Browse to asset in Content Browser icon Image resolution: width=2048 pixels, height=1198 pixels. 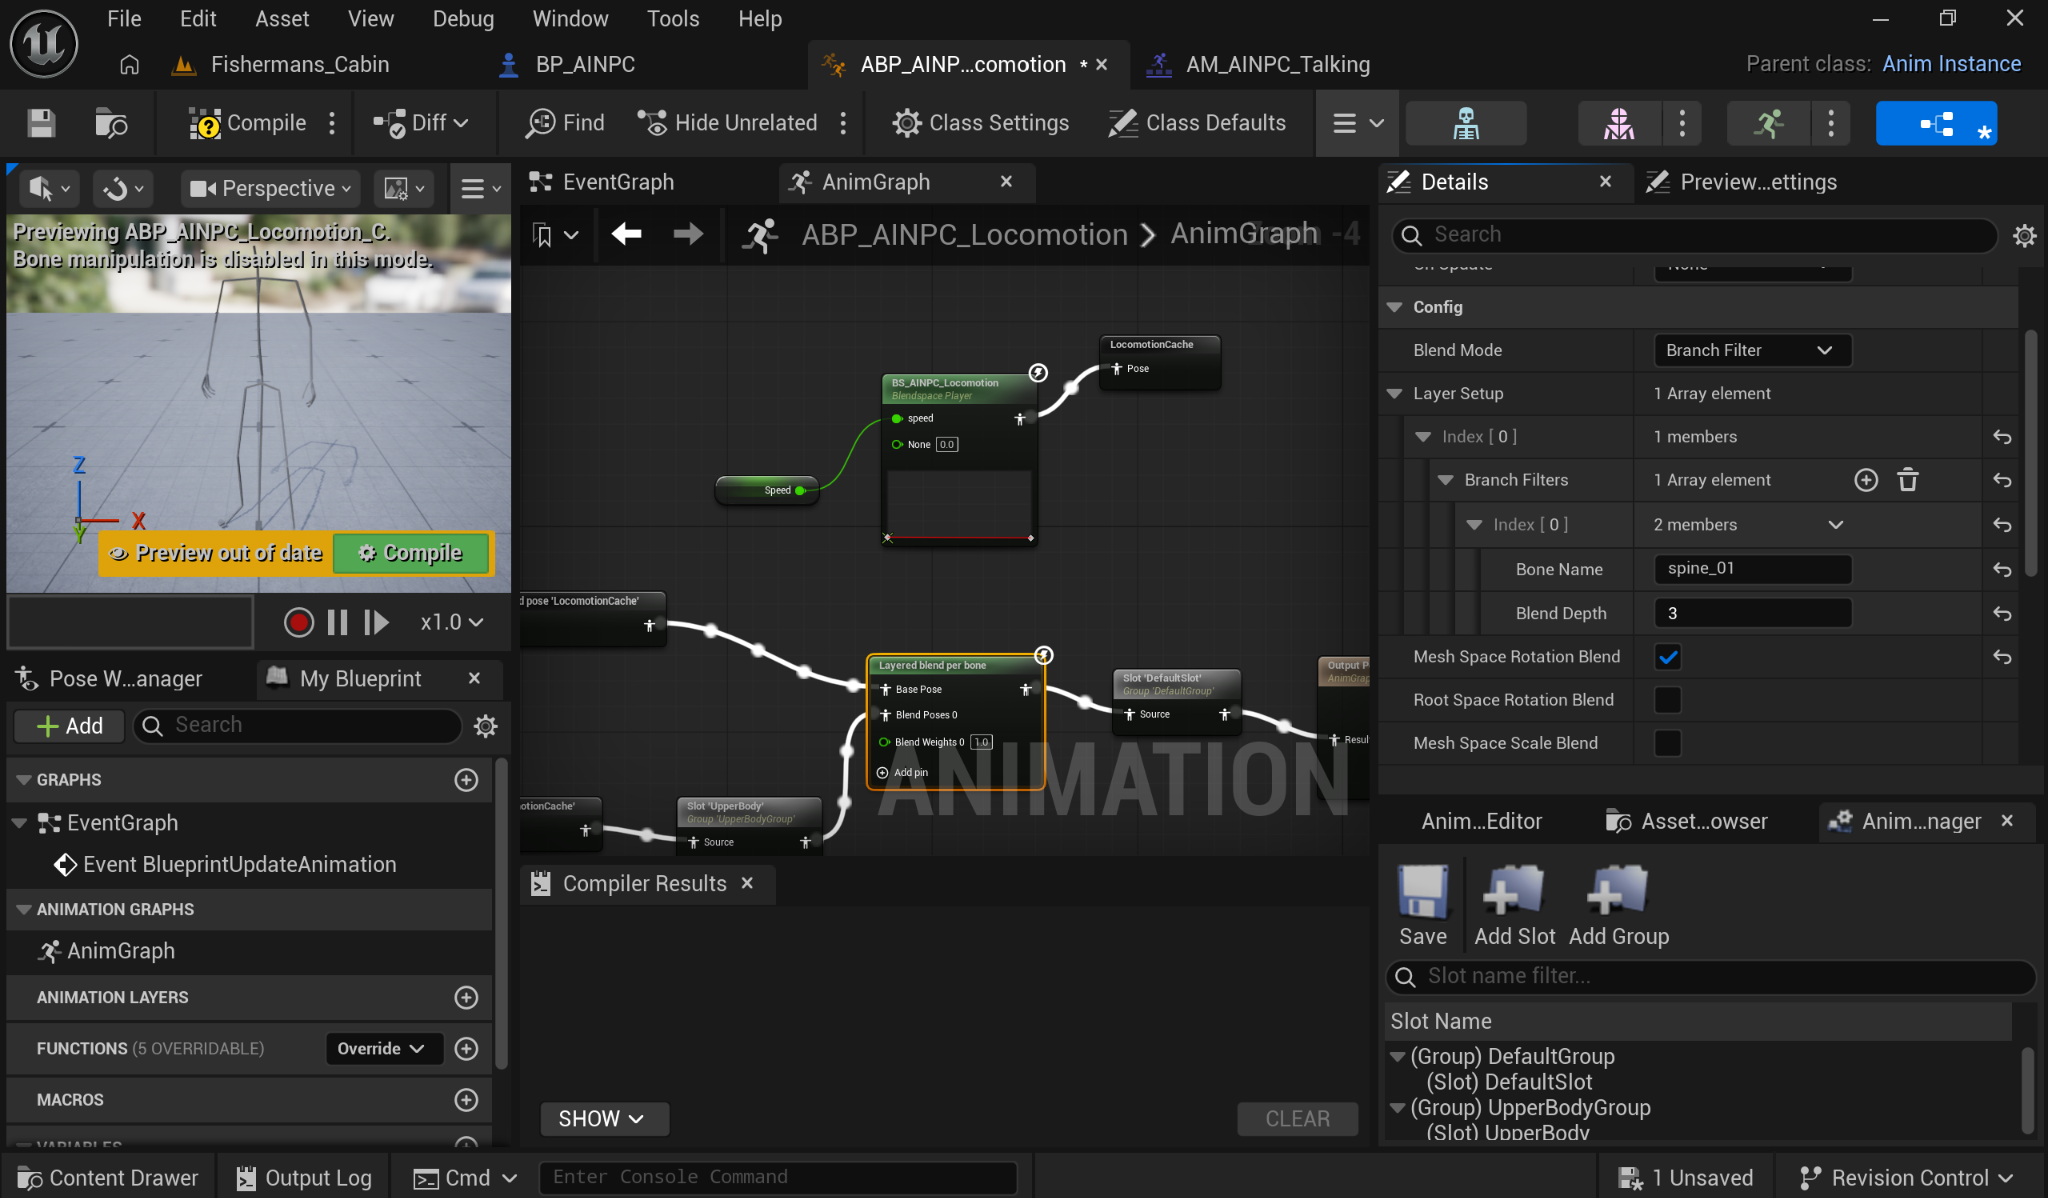pyautogui.click(x=111, y=123)
